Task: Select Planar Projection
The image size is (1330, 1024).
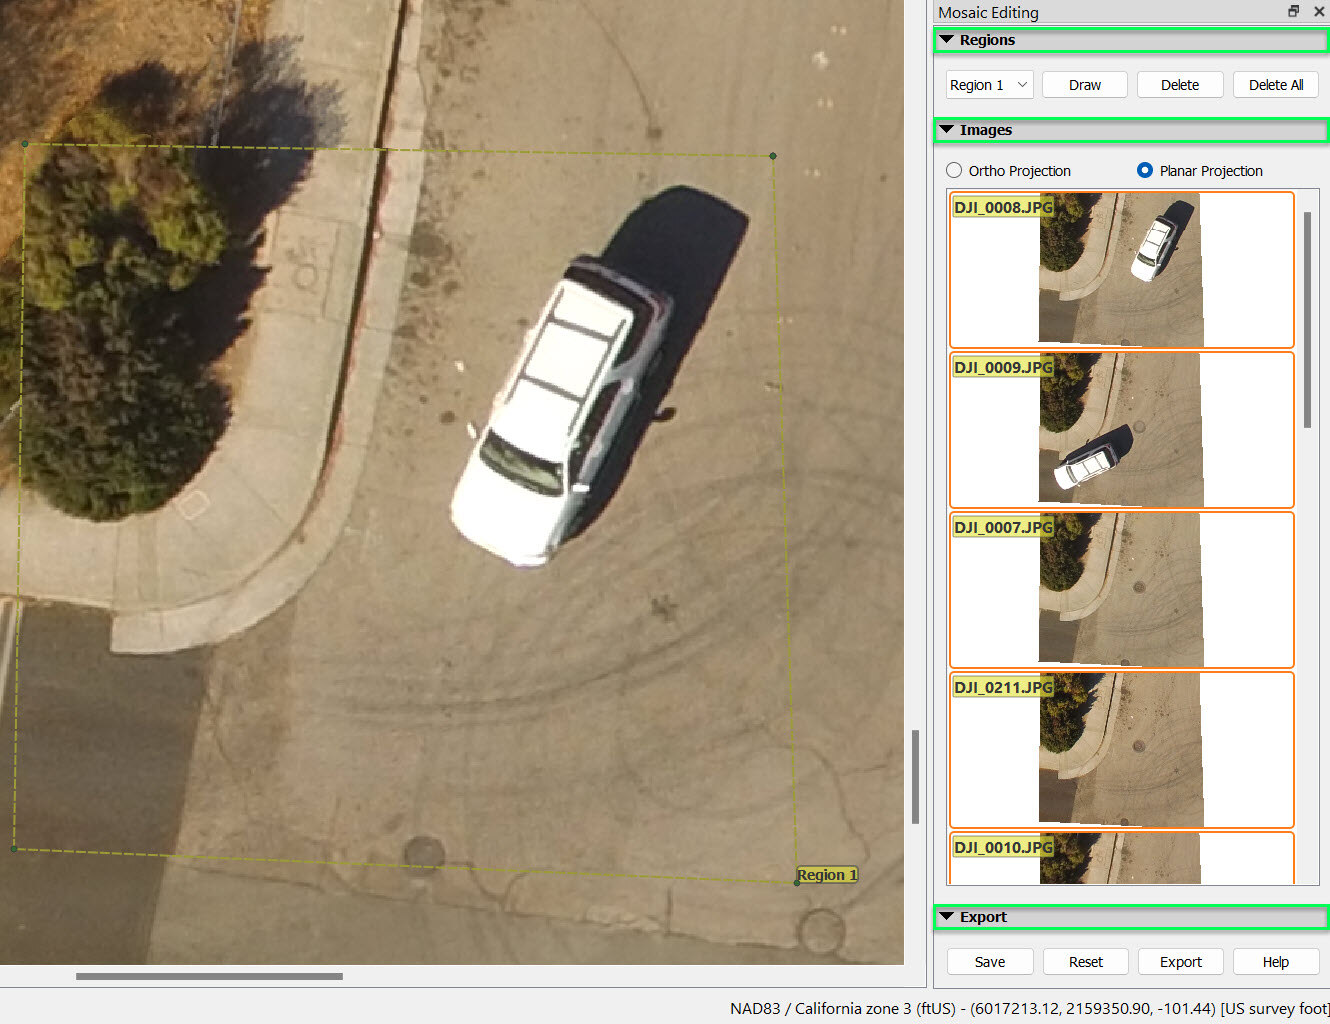Action: (1144, 170)
